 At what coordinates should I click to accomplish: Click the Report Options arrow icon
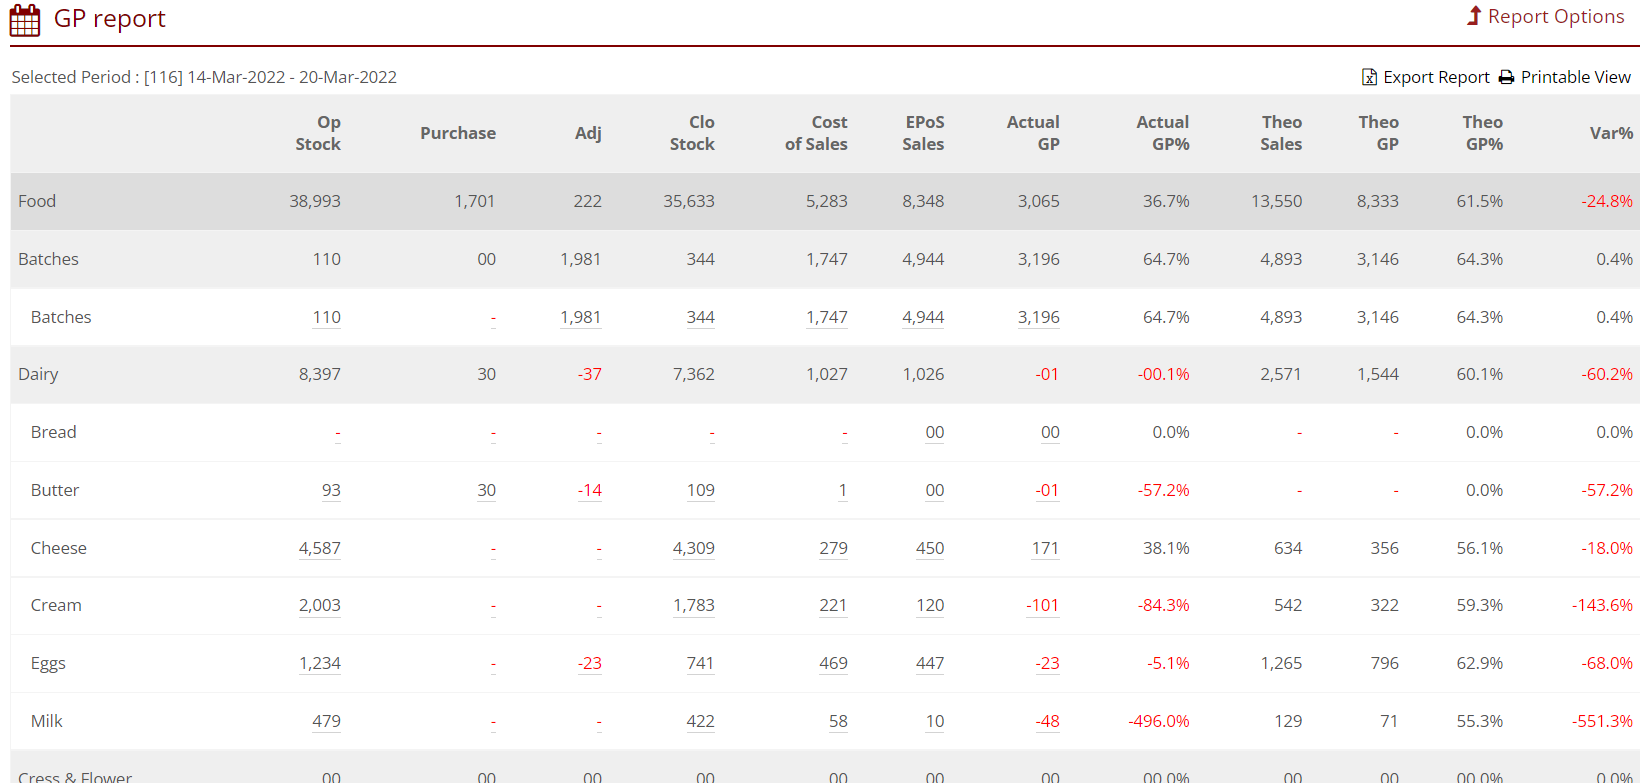click(1473, 16)
